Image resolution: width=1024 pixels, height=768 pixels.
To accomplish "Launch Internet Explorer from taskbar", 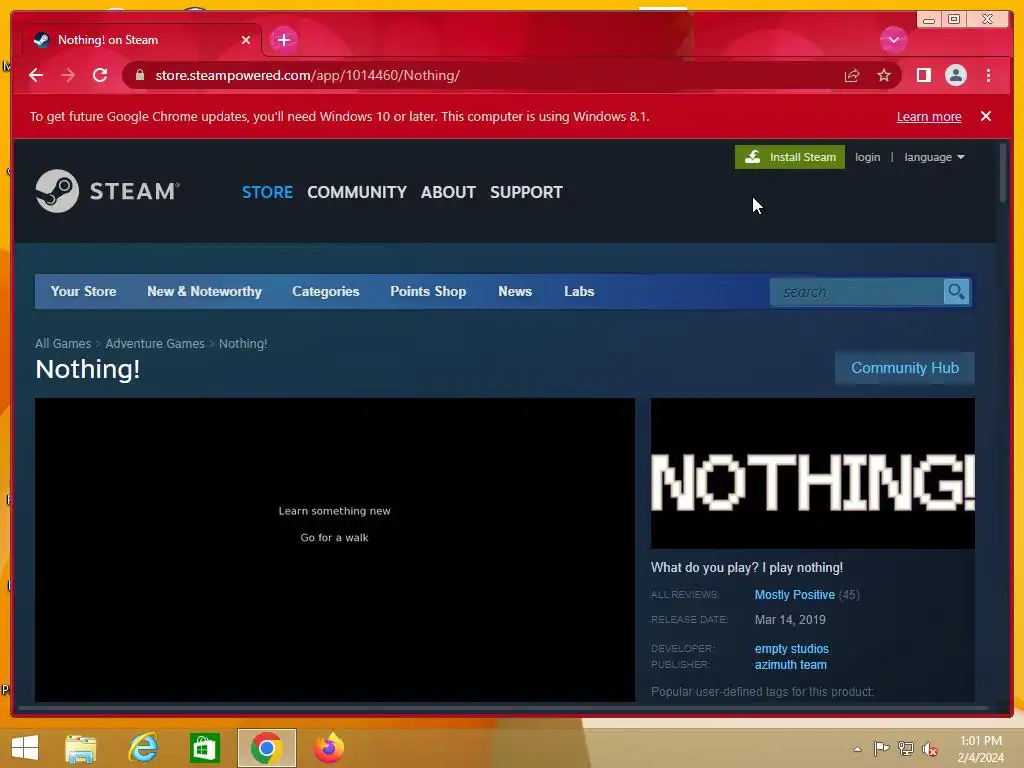I will point(143,748).
